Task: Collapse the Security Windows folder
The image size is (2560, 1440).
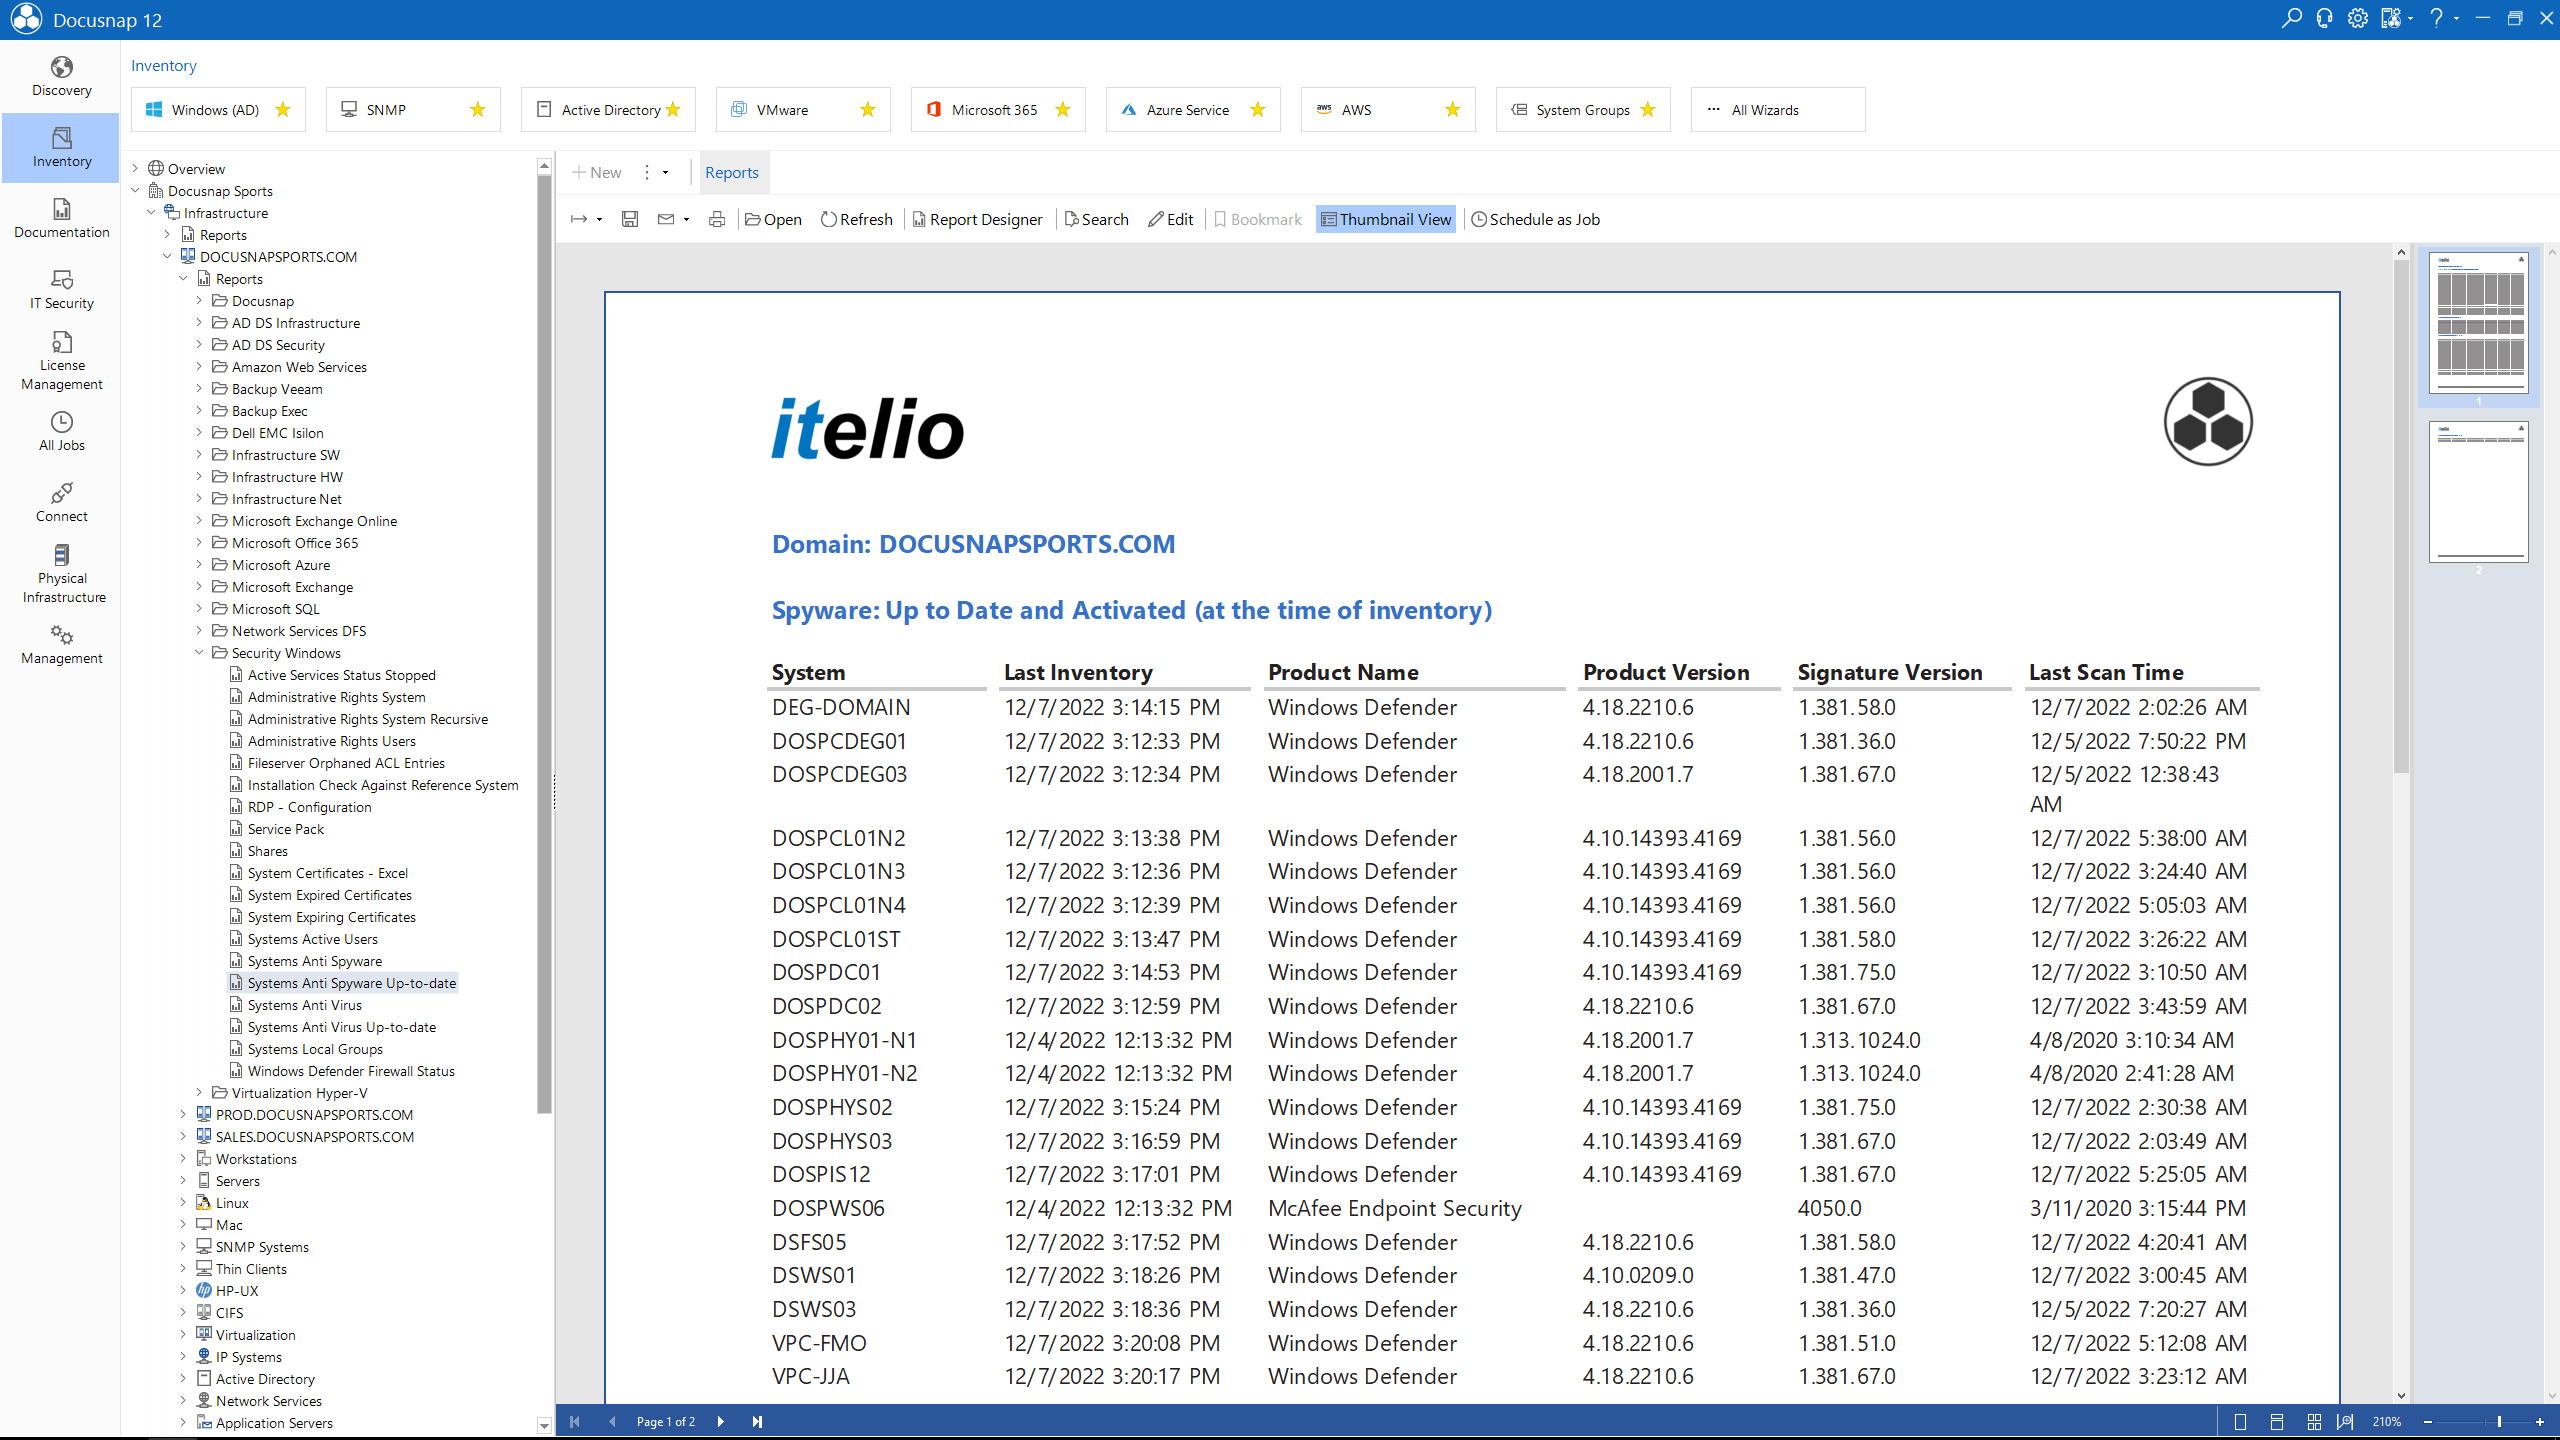Action: coord(199,653)
